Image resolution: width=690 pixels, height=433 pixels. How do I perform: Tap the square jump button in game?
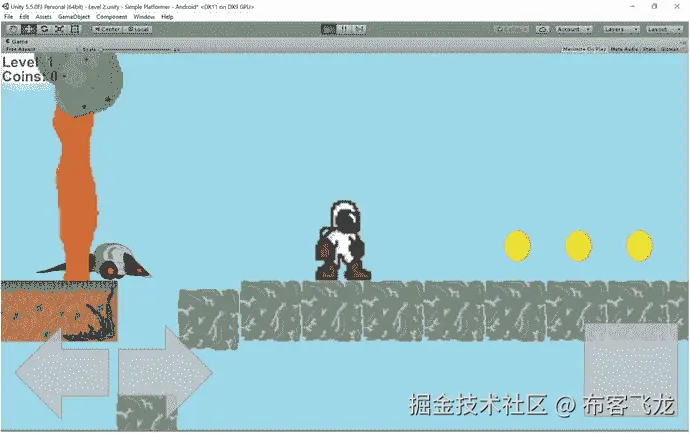click(631, 368)
